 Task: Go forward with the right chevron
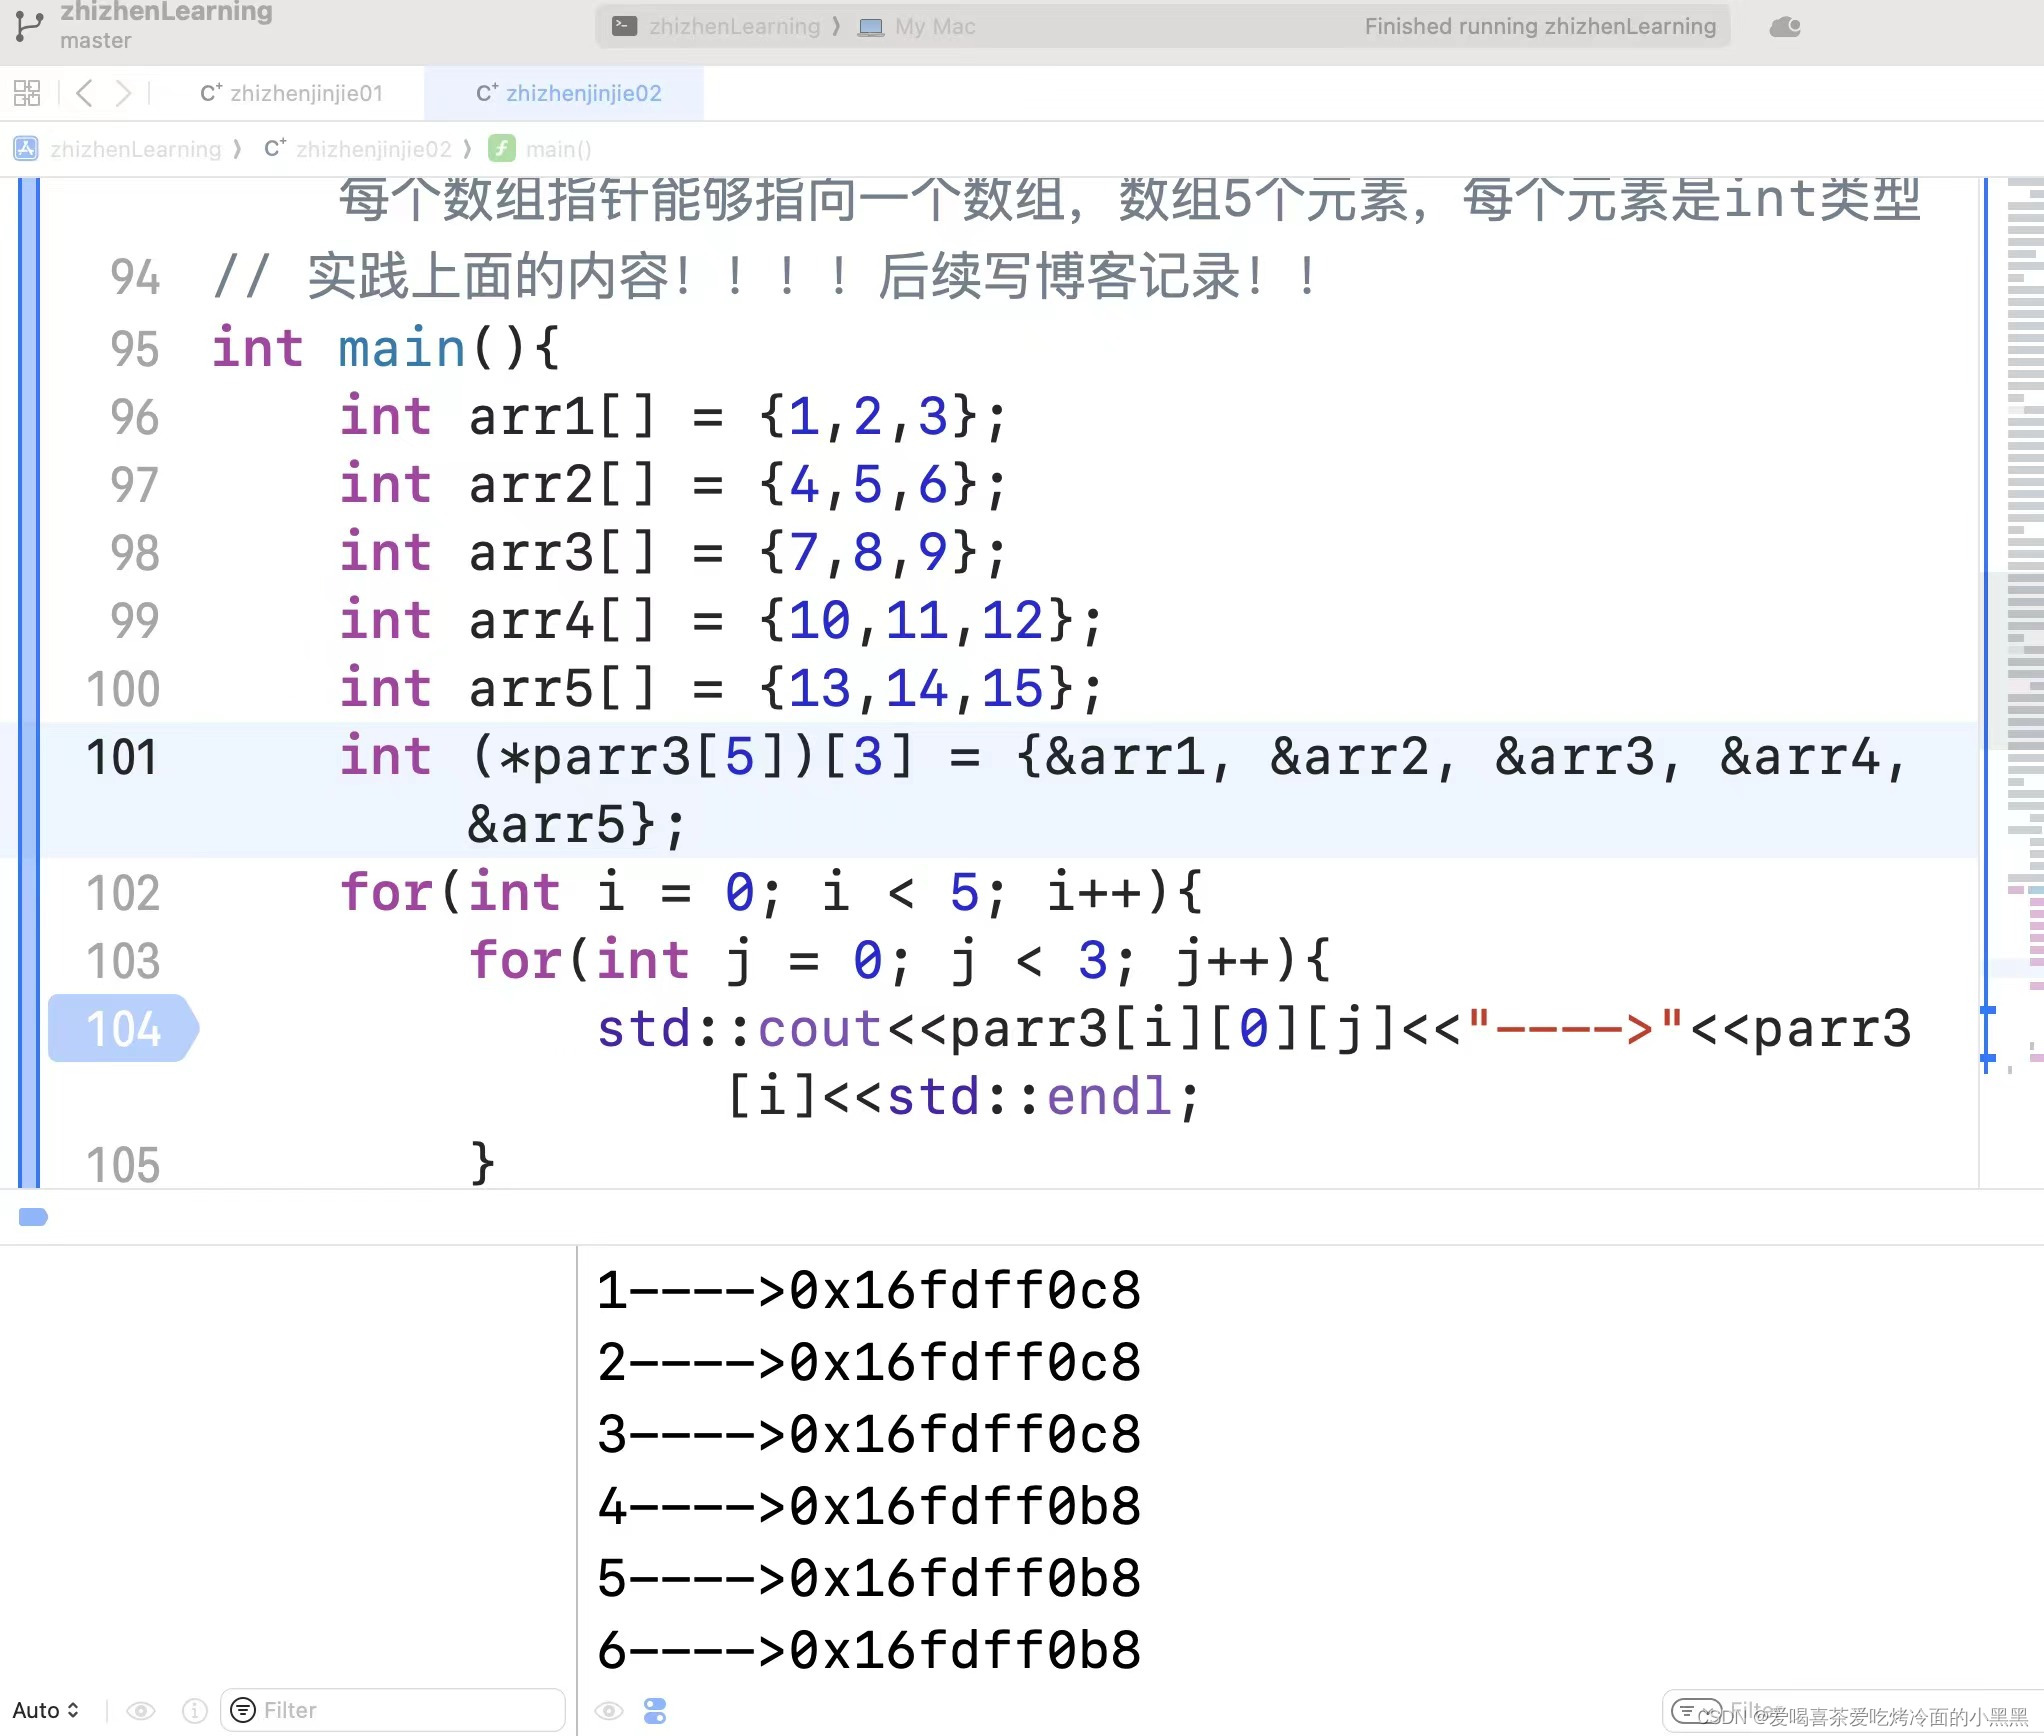123,93
